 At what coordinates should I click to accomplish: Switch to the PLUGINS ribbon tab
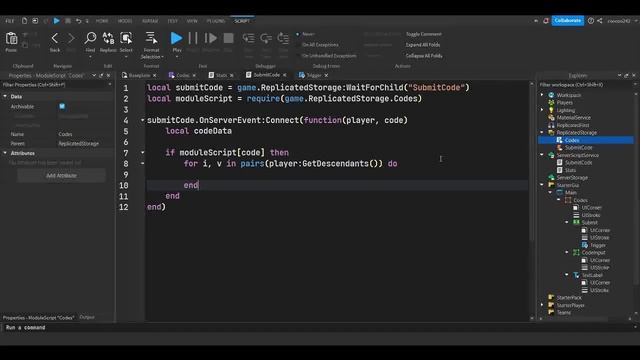216,21
